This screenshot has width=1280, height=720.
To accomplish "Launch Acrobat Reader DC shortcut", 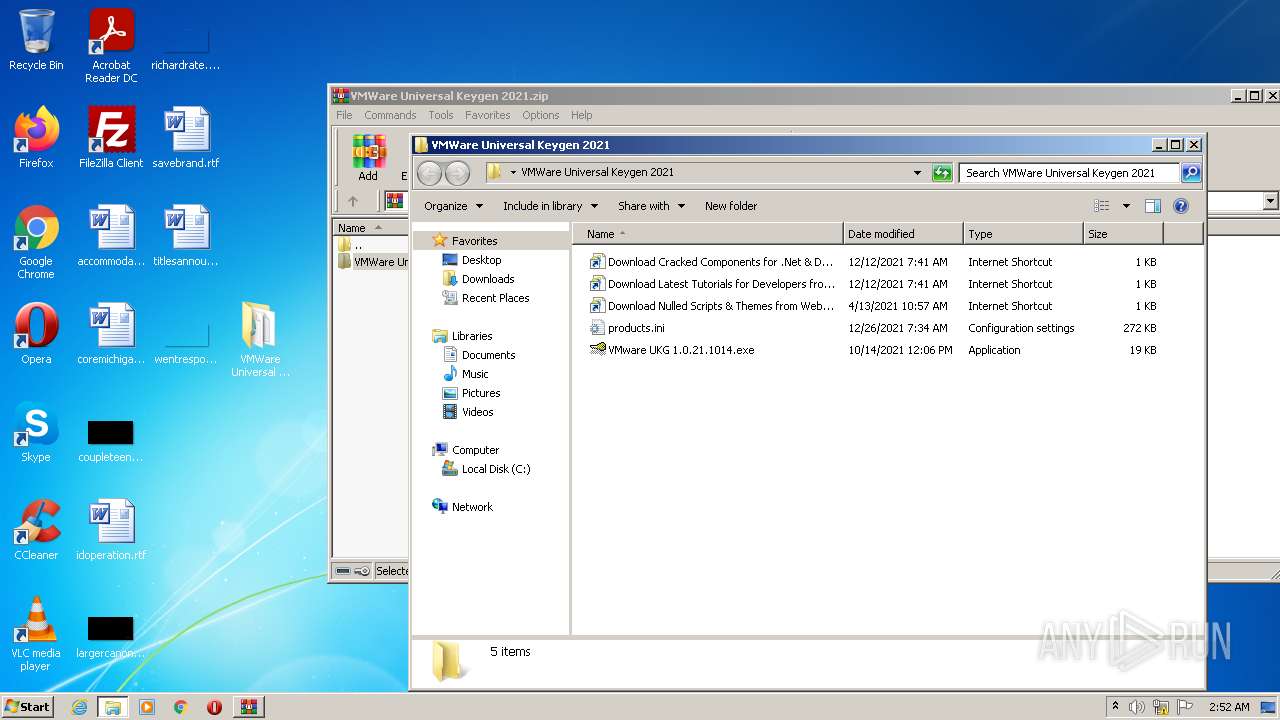I will [111, 46].
